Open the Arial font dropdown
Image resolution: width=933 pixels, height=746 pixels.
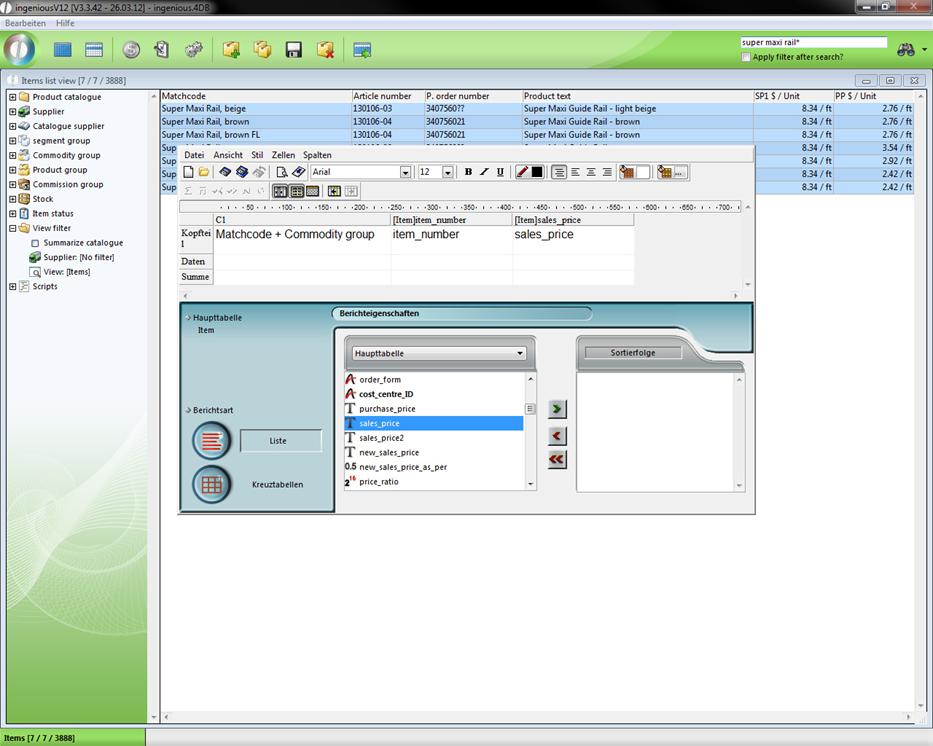click(405, 172)
